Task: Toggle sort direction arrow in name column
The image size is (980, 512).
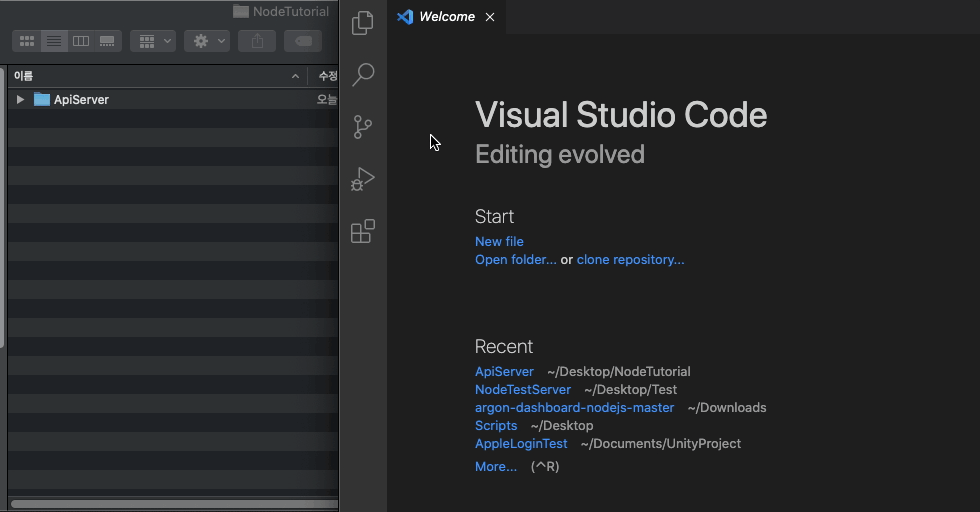Action: [295, 76]
